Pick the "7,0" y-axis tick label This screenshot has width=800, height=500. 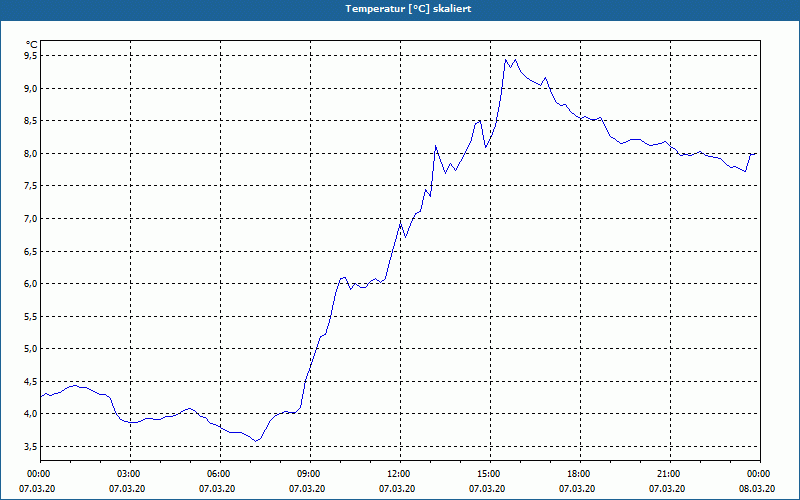tap(31, 218)
